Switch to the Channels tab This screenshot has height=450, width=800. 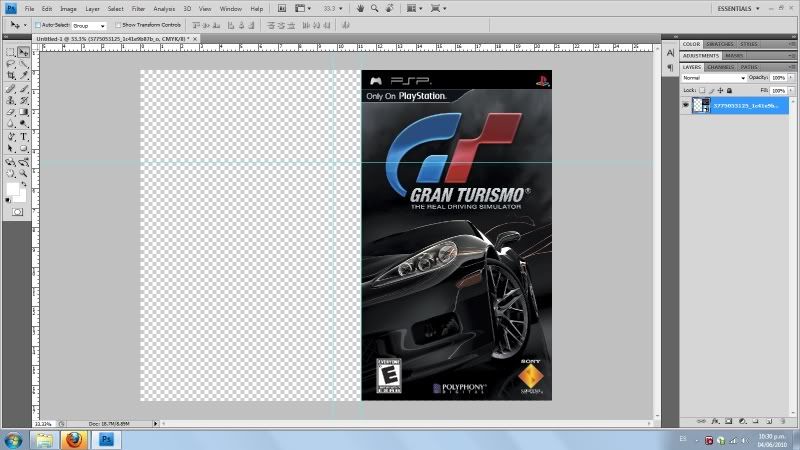(720, 67)
